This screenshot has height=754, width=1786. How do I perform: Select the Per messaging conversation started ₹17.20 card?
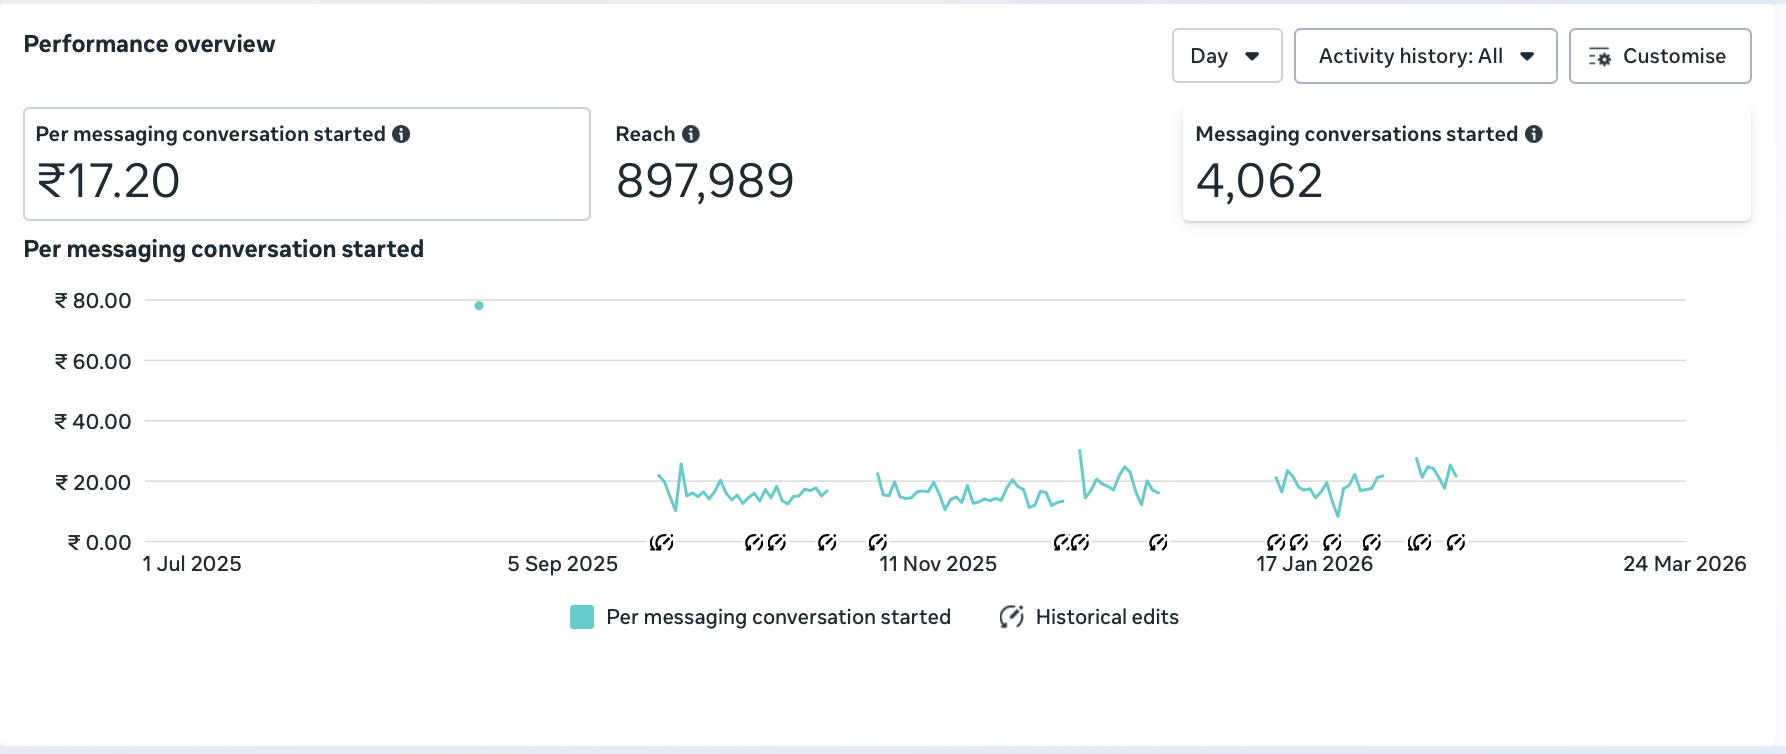click(306, 164)
